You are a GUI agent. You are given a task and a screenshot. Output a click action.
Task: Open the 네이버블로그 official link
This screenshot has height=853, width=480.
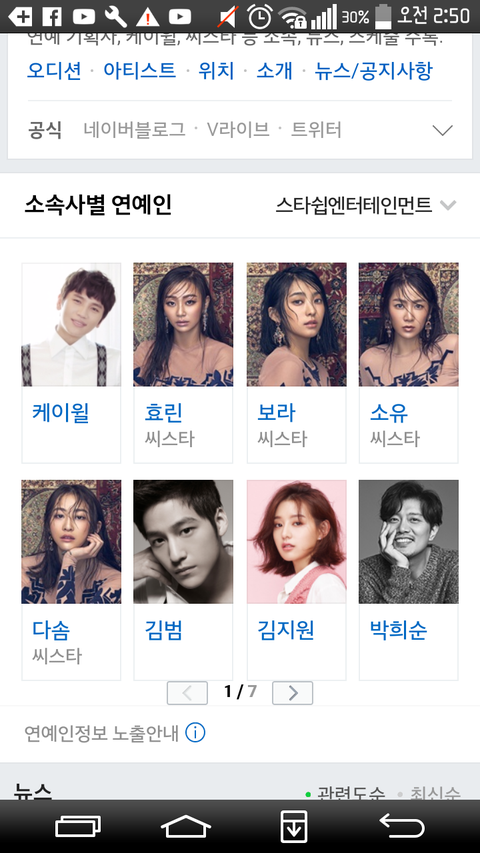tap(134, 129)
